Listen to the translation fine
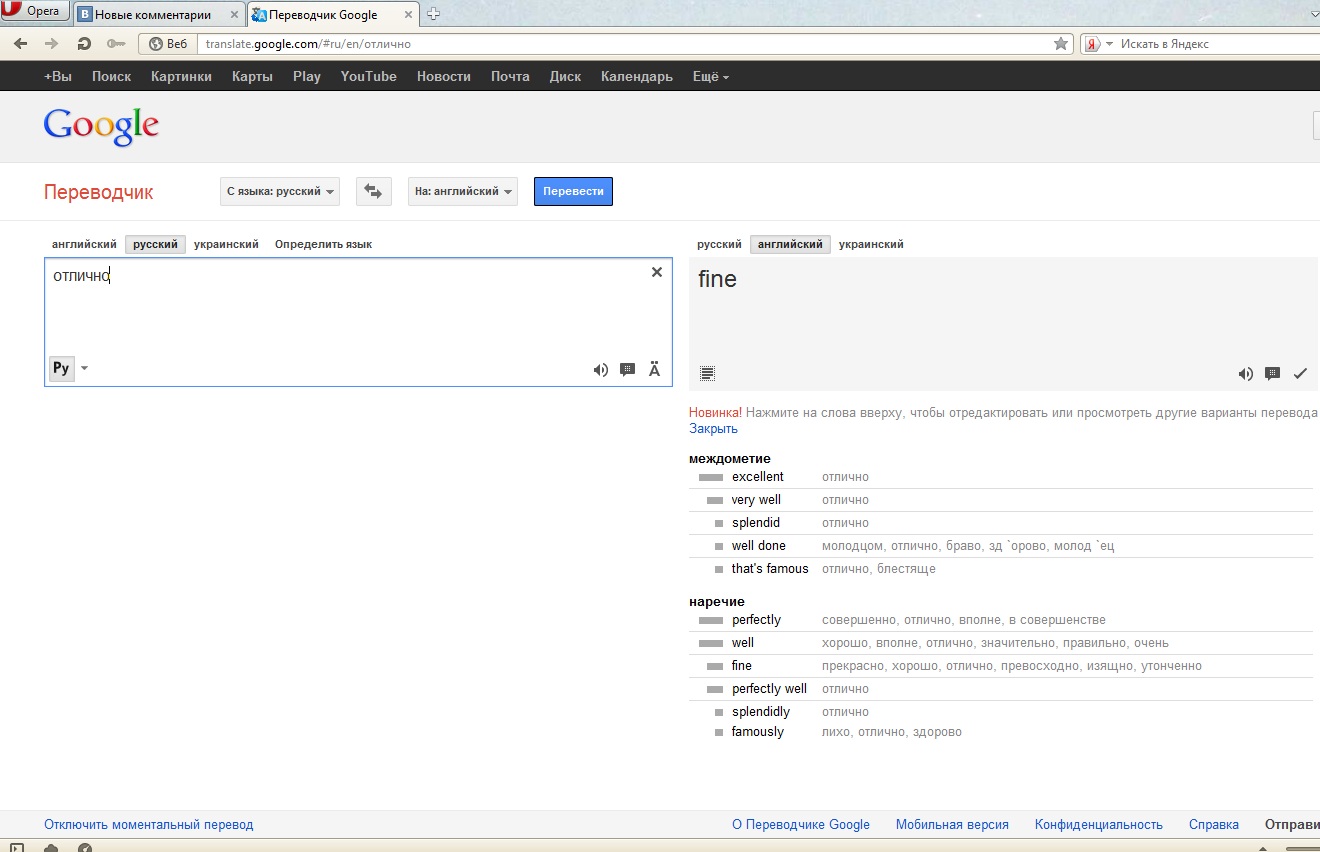Image resolution: width=1320 pixels, height=852 pixels. [x=1245, y=374]
